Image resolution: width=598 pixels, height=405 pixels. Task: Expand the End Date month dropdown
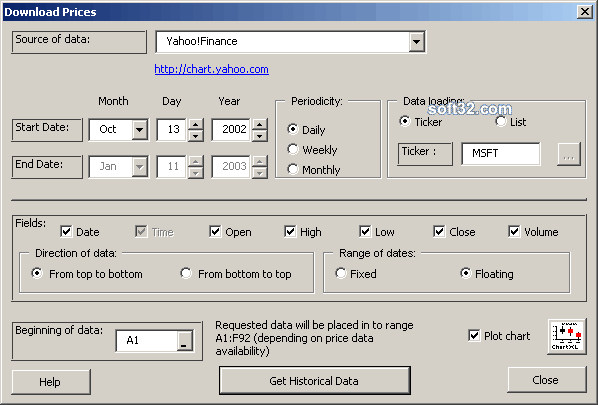pyautogui.click(x=140, y=166)
